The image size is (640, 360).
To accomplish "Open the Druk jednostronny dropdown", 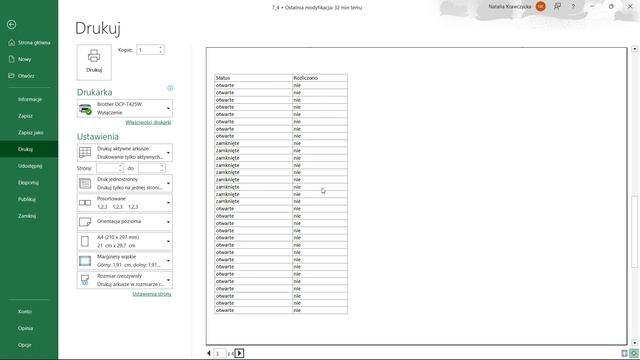I will click(124, 183).
